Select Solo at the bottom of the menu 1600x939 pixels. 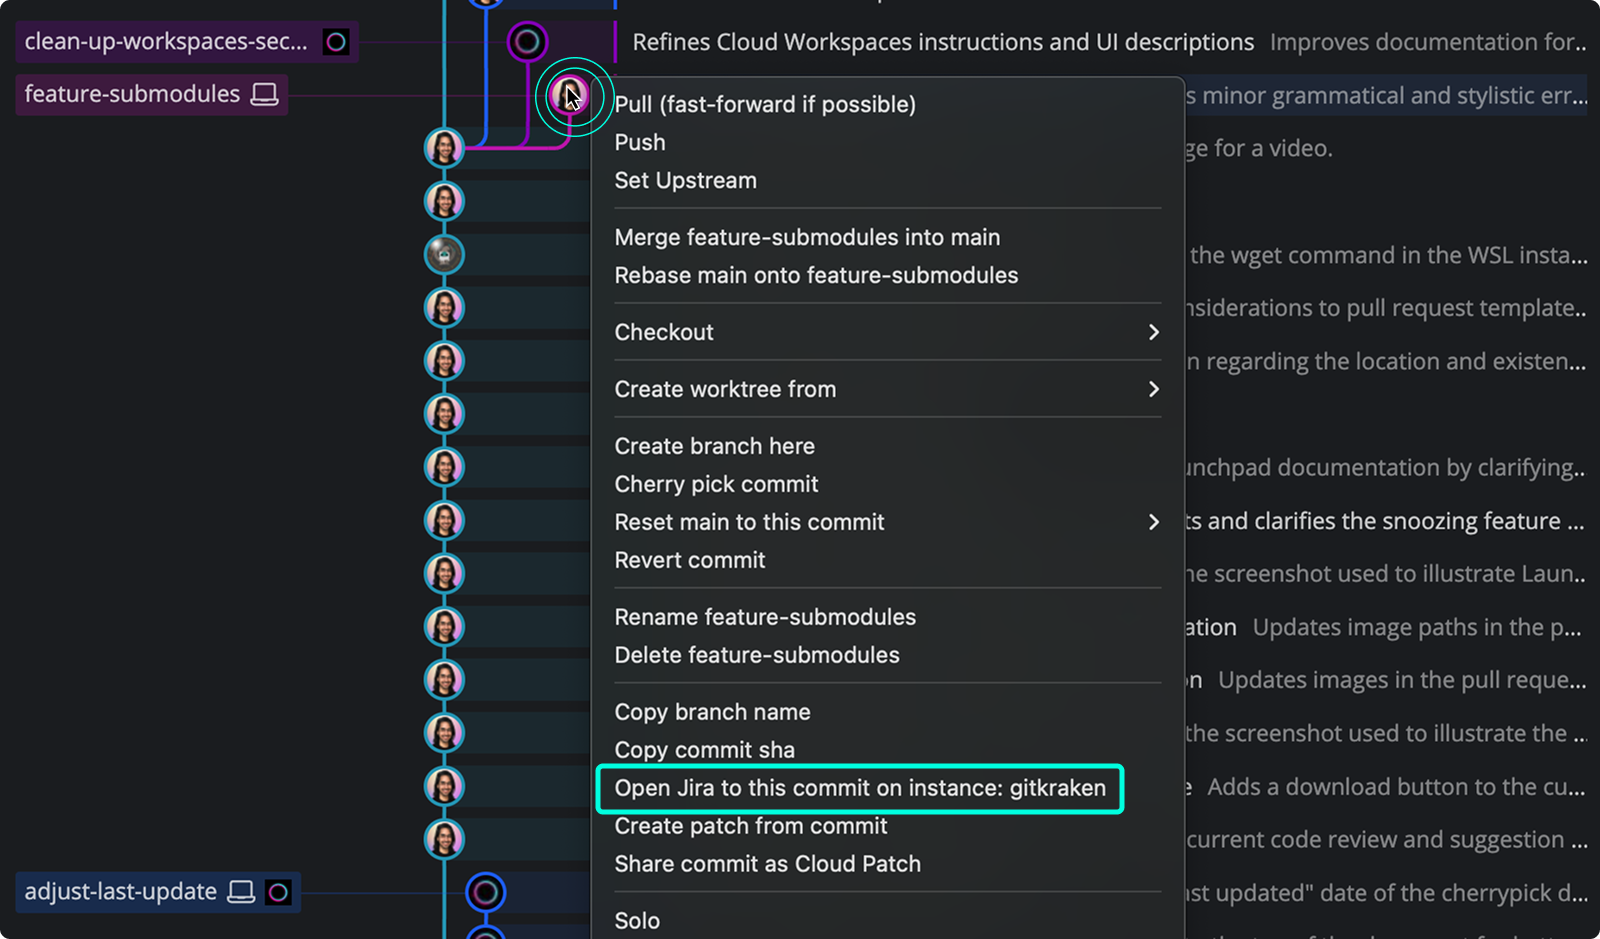point(637,920)
